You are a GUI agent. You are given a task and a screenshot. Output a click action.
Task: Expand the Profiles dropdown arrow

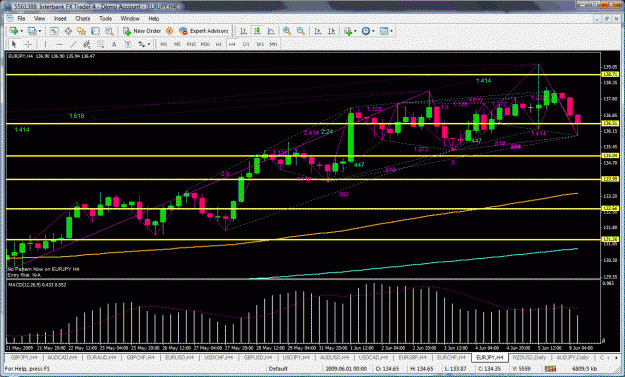click(x=39, y=31)
